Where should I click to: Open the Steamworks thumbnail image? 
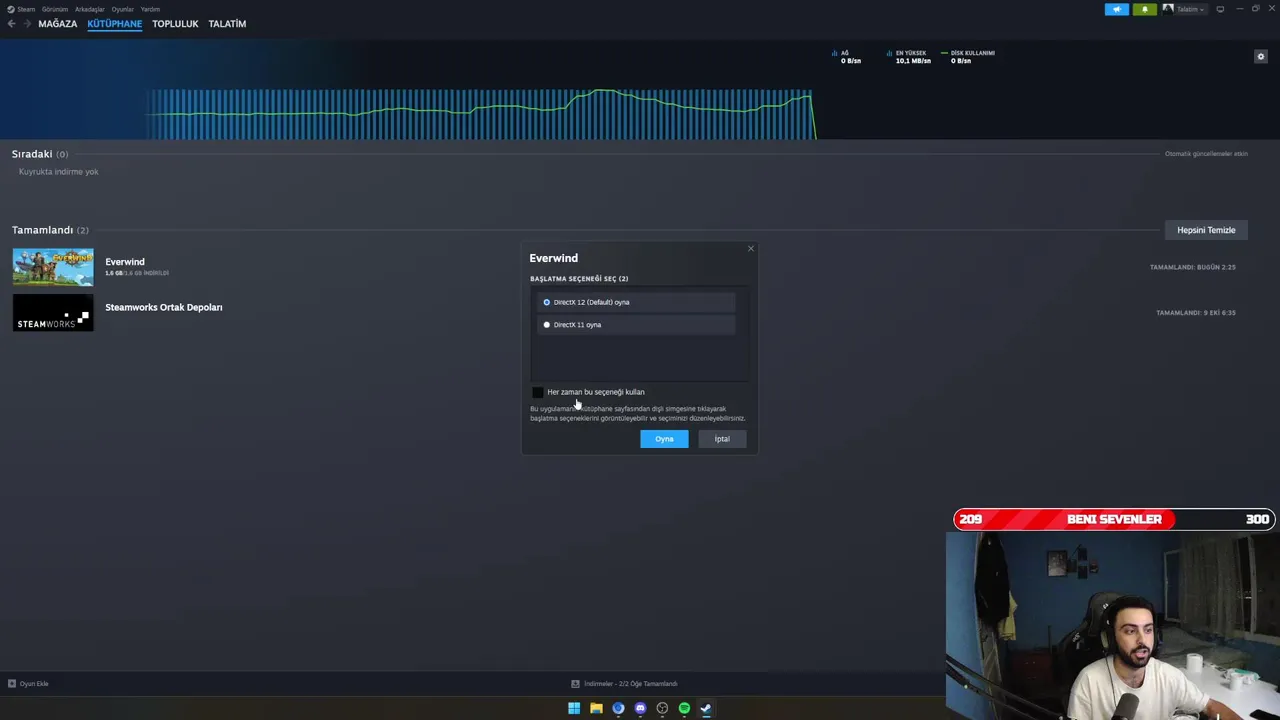pyautogui.click(x=53, y=312)
